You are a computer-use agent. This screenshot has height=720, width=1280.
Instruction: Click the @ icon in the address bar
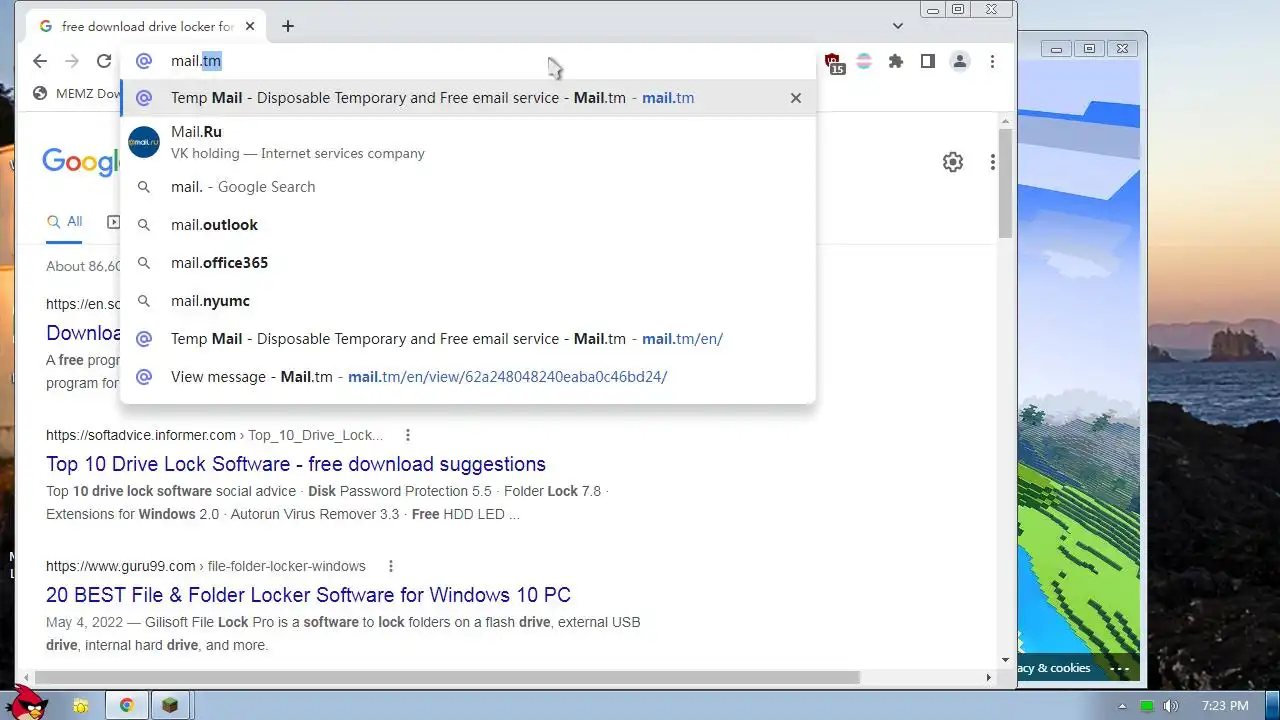click(144, 61)
